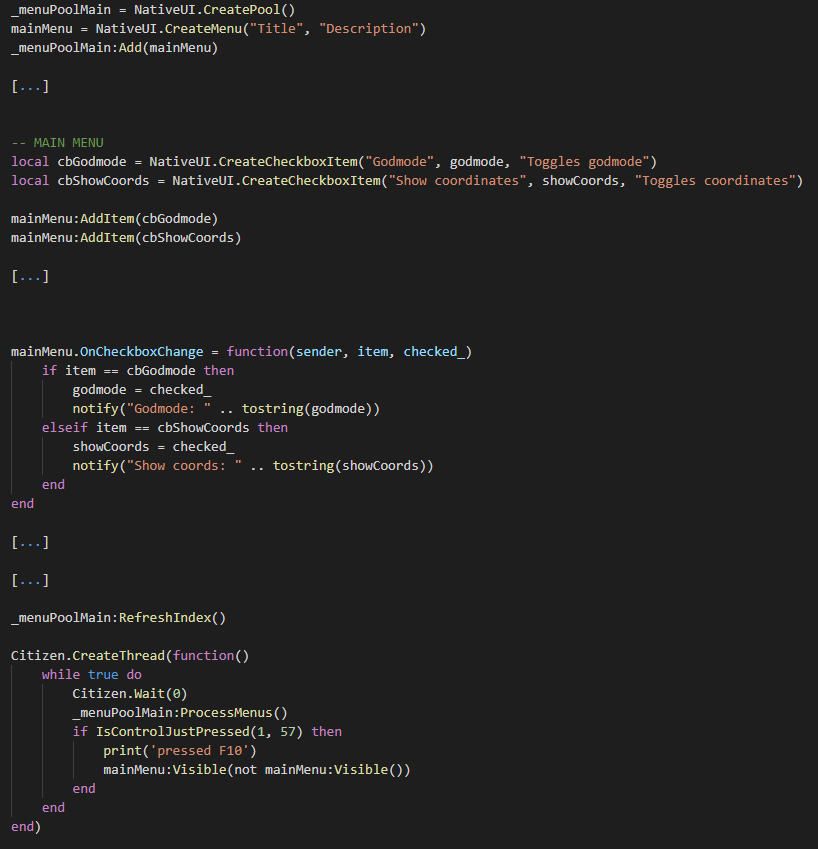The image size is (818, 849).
Task: Click the line "godmode = checked_"
Action: pyautogui.click(x=142, y=389)
